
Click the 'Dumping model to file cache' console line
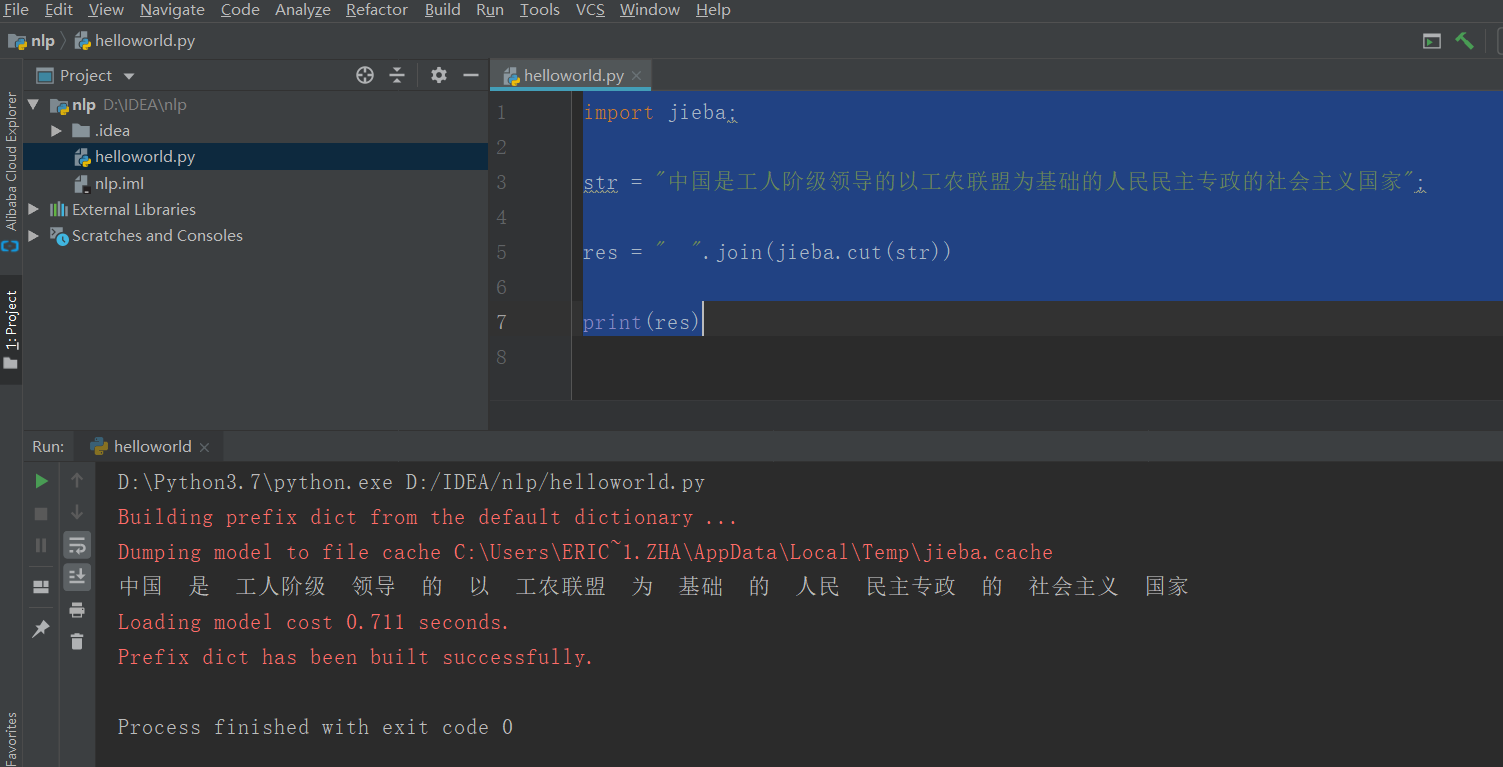tap(586, 552)
